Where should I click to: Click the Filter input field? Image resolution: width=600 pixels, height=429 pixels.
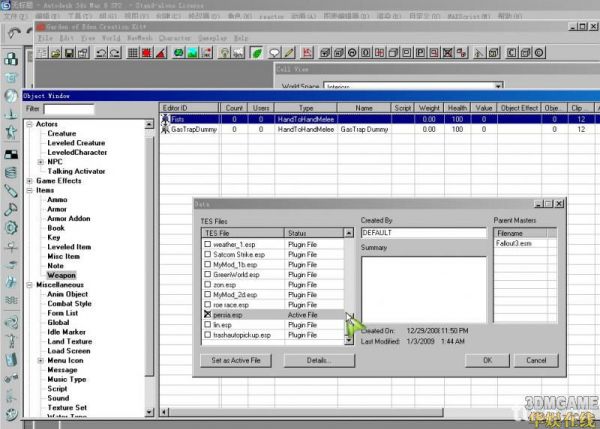(x=69, y=108)
